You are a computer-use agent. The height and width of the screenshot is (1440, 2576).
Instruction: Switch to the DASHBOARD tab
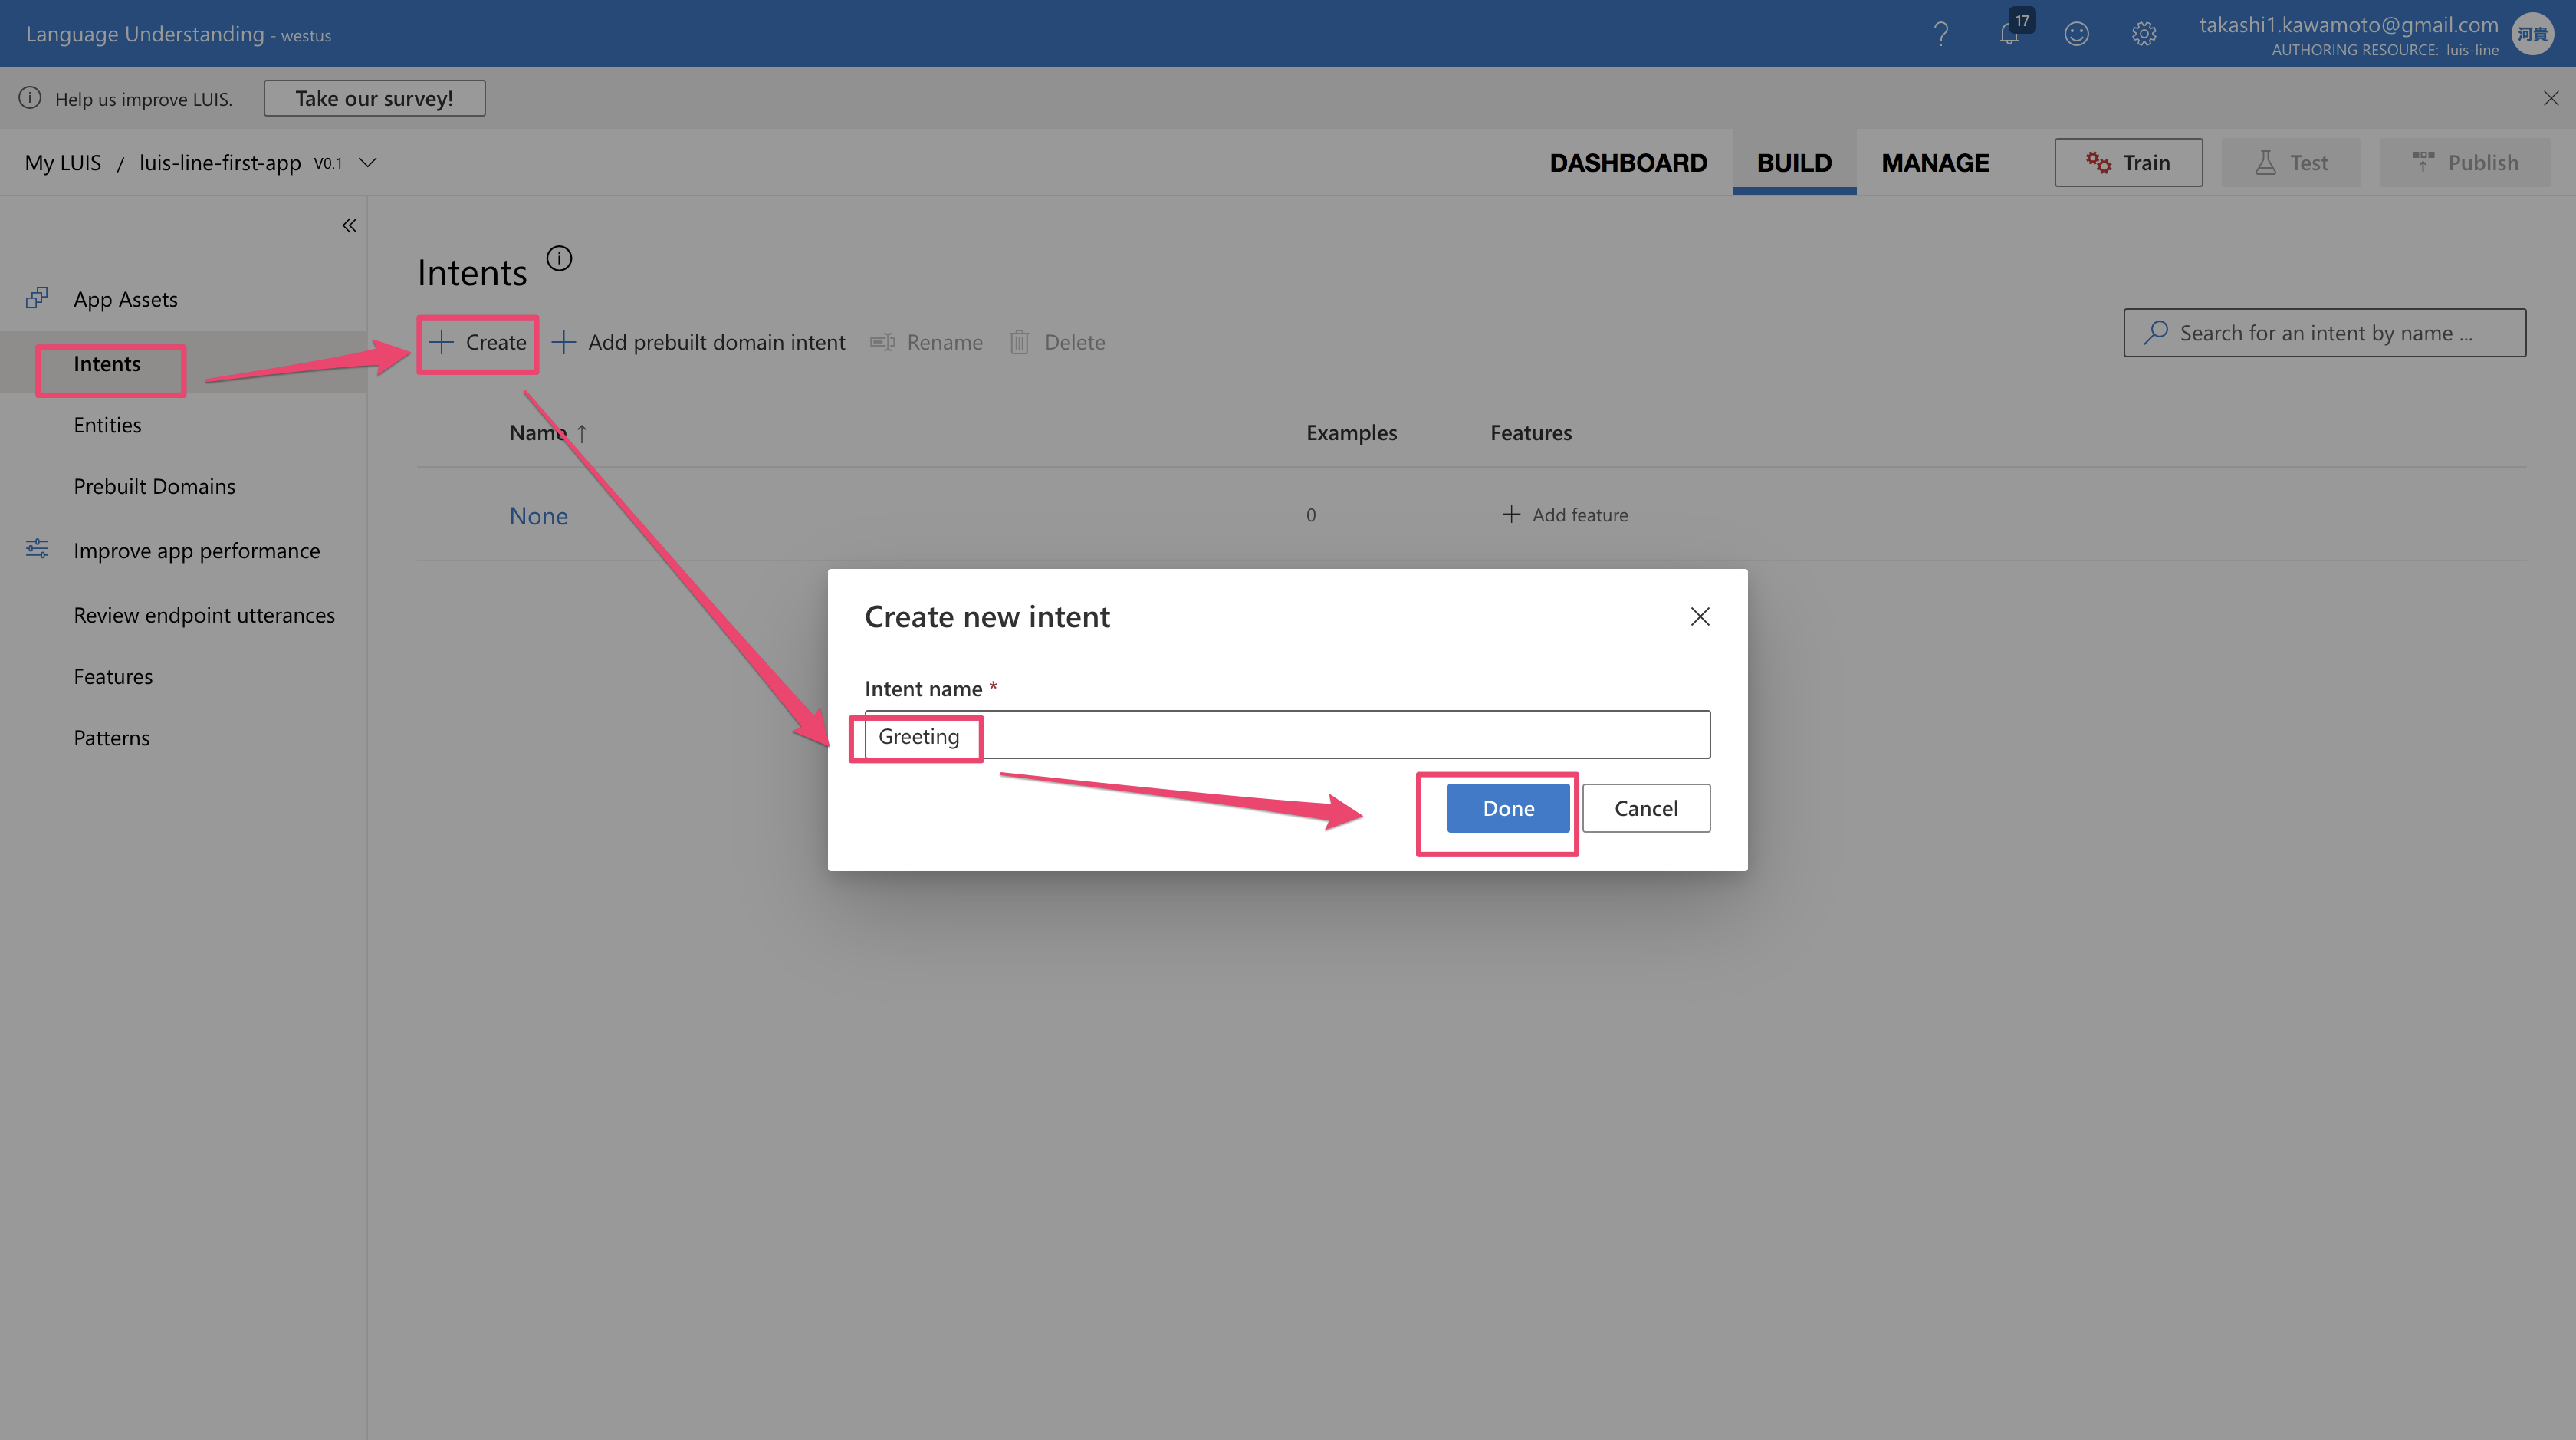pos(1628,162)
